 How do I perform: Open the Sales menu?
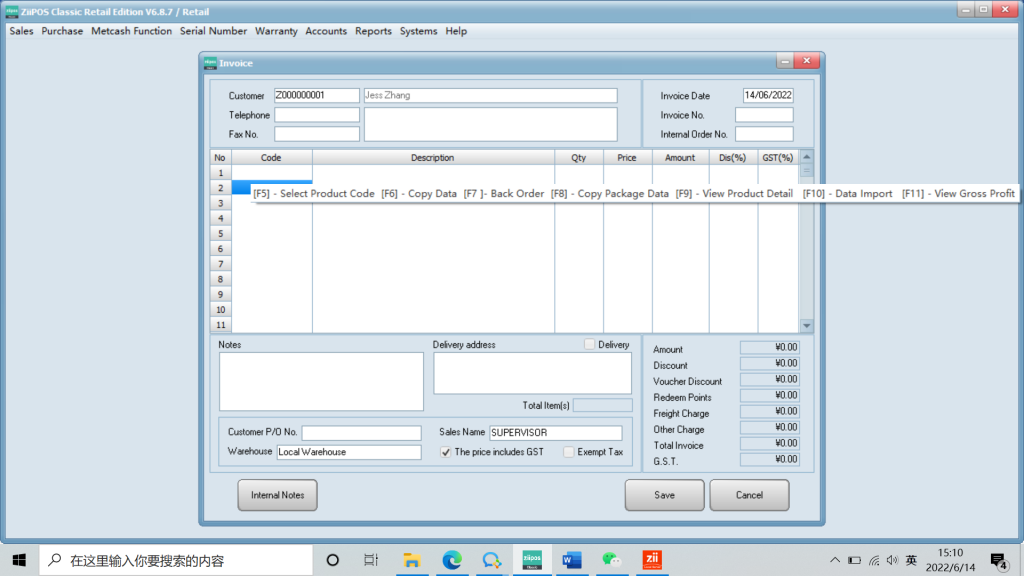pos(21,31)
